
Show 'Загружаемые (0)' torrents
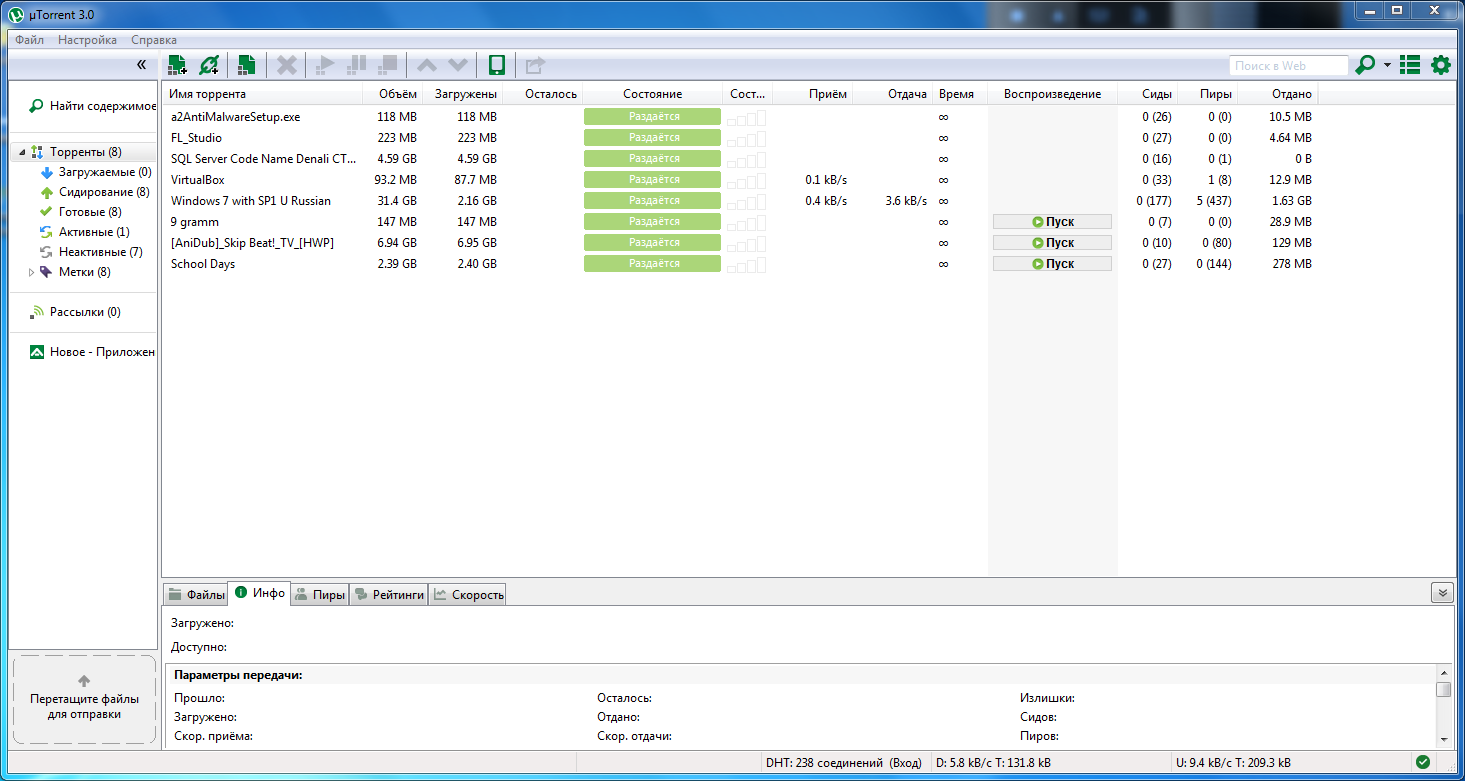(96, 172)
